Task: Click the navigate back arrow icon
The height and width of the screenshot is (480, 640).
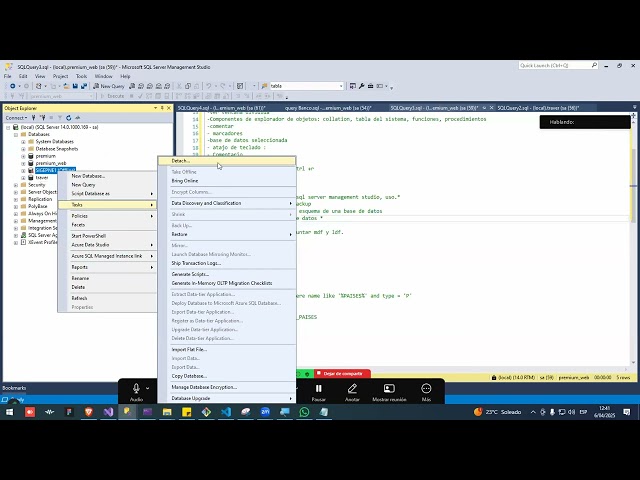Action: click(13, 86)
